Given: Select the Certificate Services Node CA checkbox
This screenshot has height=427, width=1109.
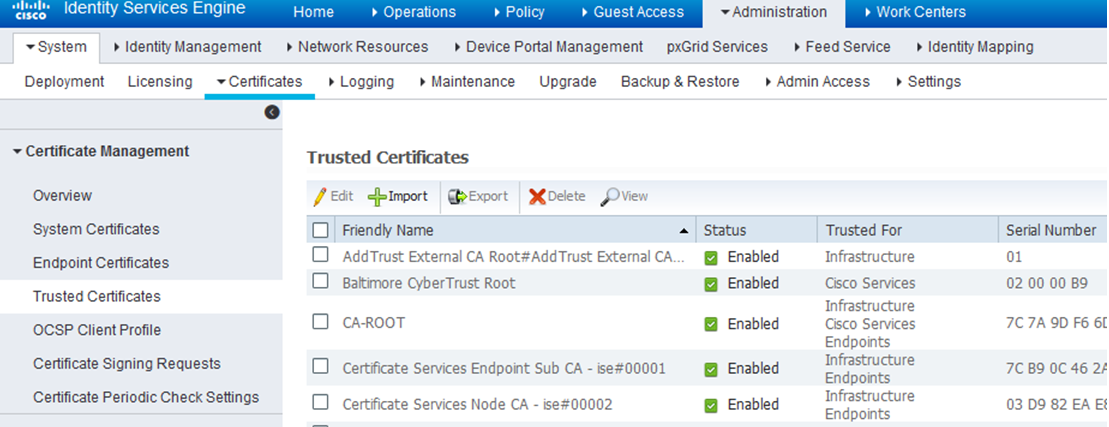Looking at the screenshot, I should (320, 402).
